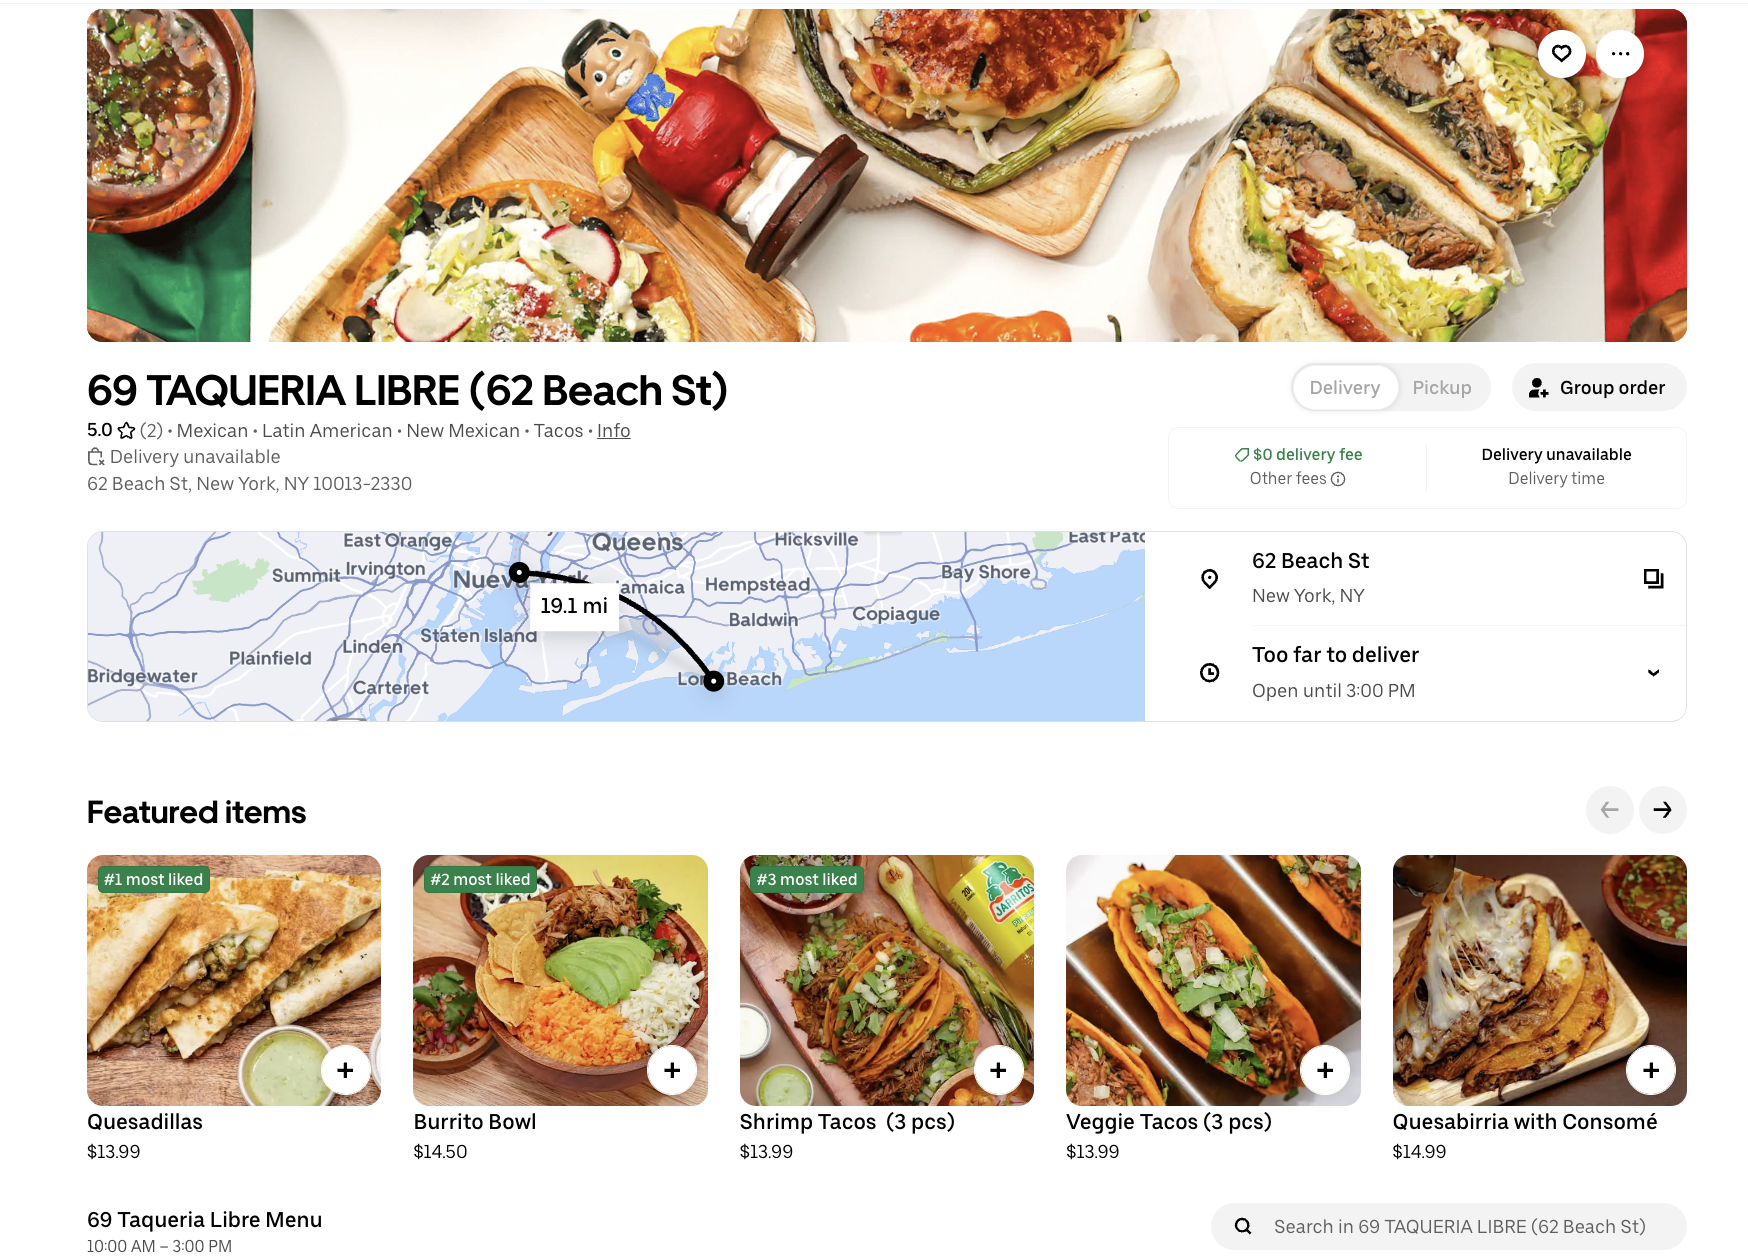The image size is (1748, 1260).
Task: Favorite the restaurant with the heart icon
Action: [x=1561, y=54]
